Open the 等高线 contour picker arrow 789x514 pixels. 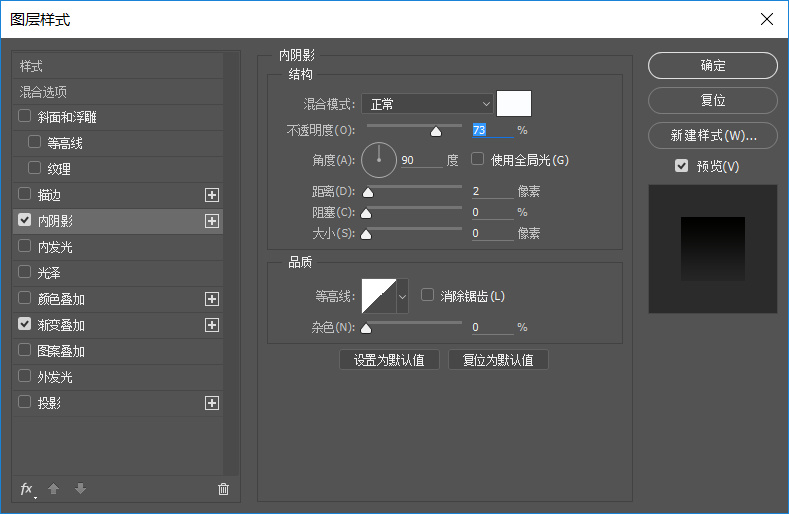click(x=403, y=296)
